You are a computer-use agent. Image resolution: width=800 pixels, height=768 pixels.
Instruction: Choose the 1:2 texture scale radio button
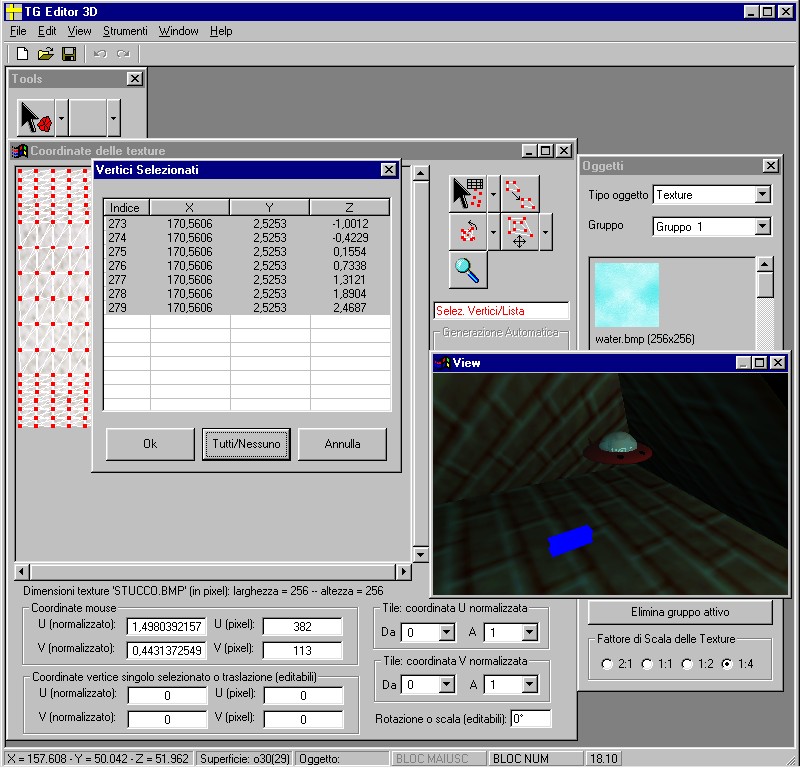pyautogui.click(x=686, y=663)
